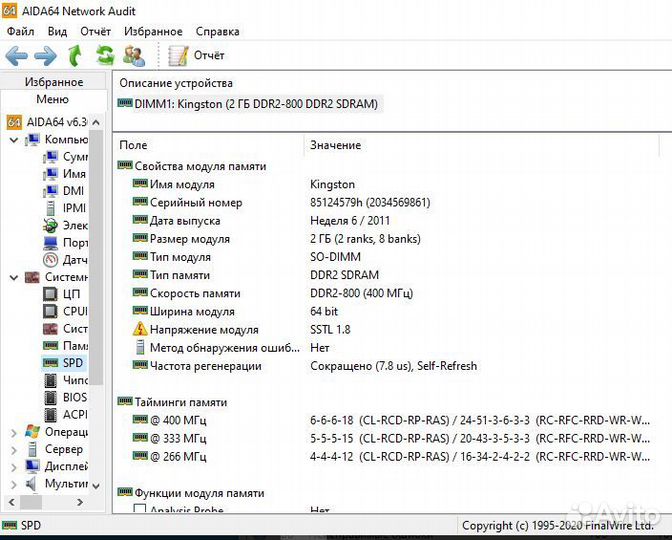Viewport: 672px width, 540px height.
Task: Expand the Операционная система tree branch
Action: point(14,432)
